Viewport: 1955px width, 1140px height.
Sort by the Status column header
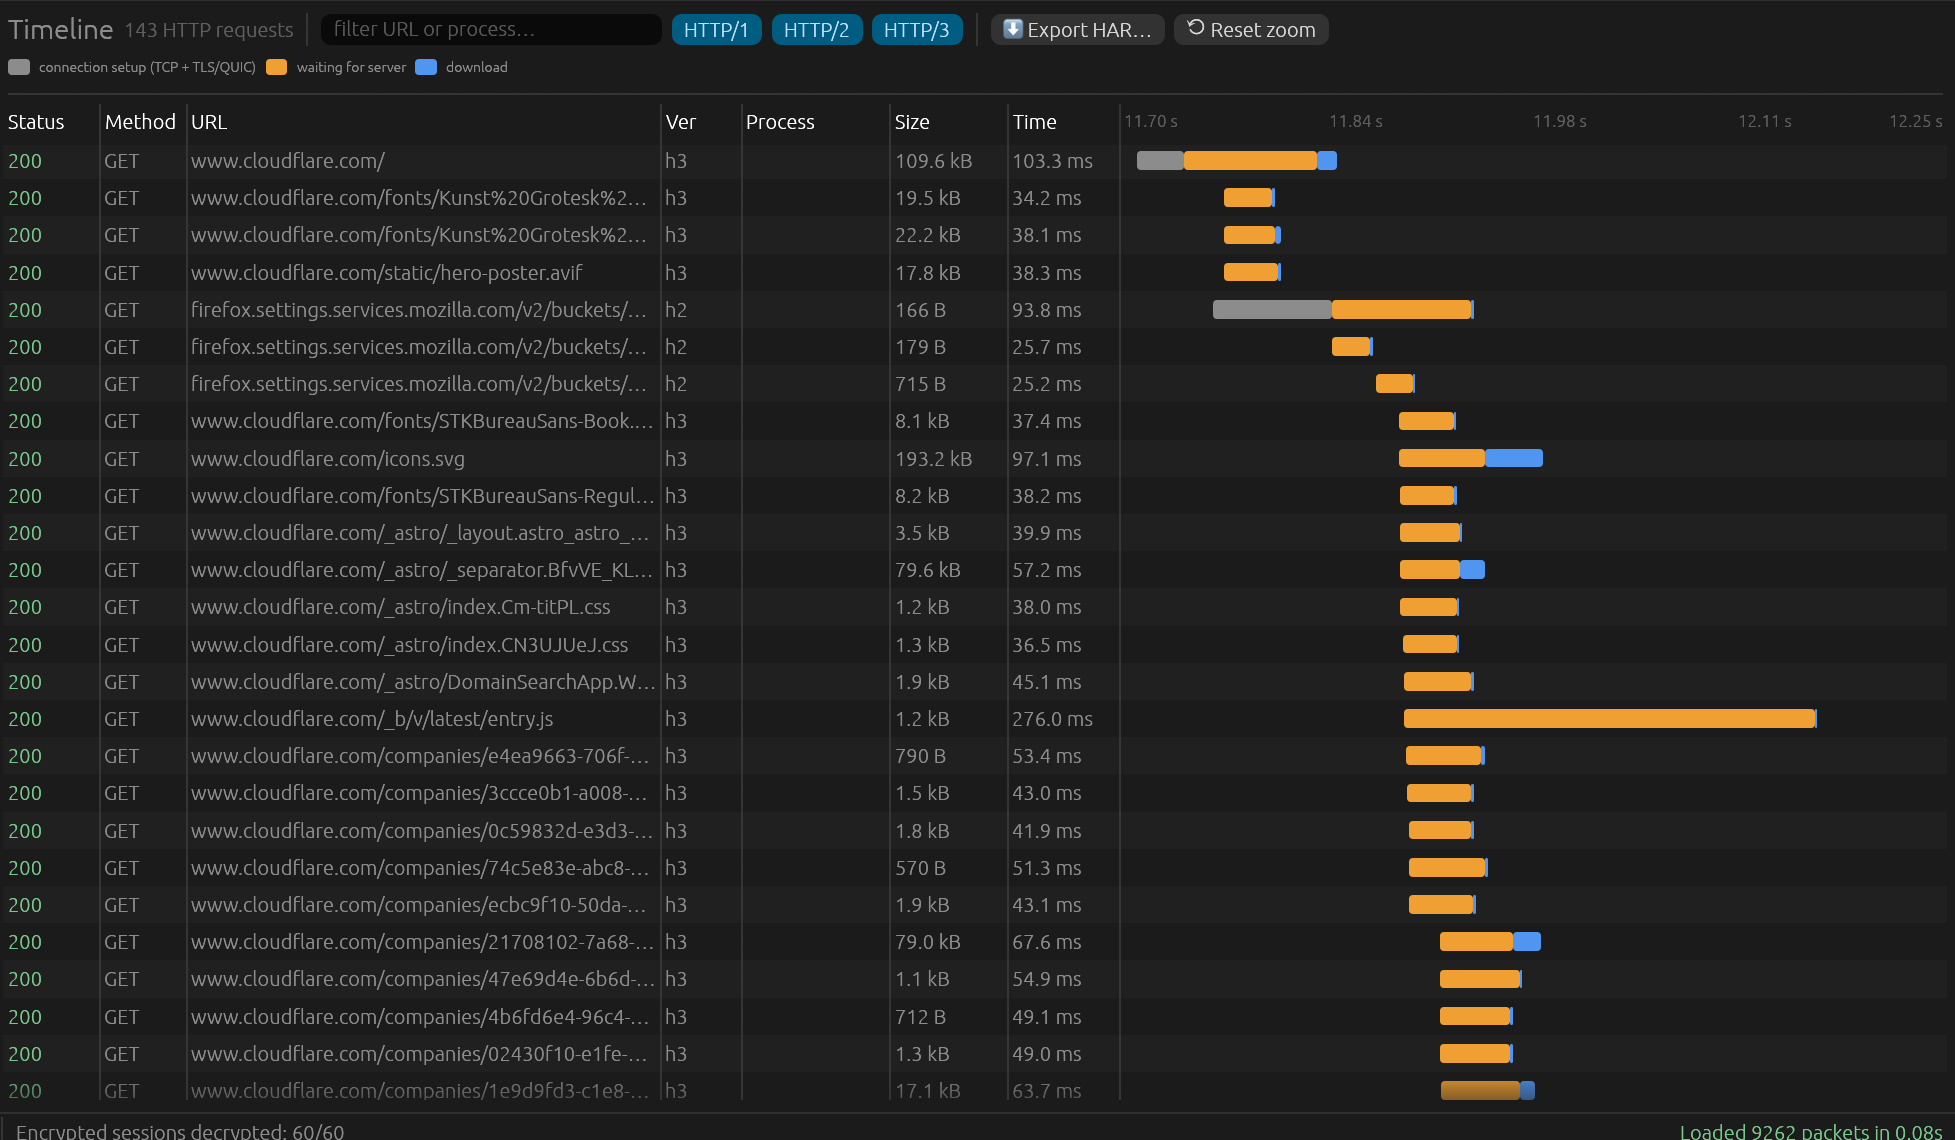36,122
